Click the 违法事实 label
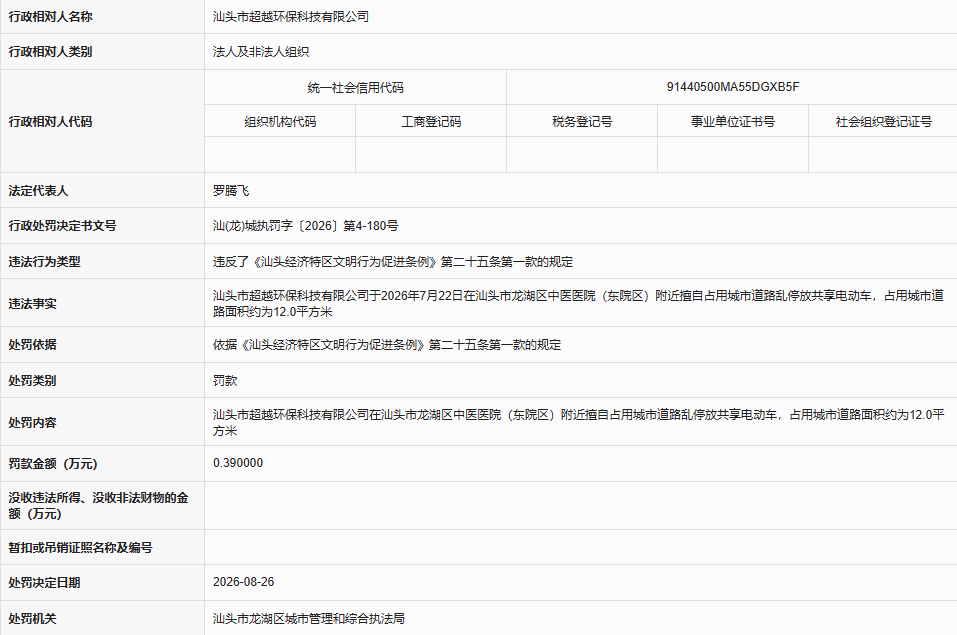This screenshot has width=957, height=635. (32, 303)
